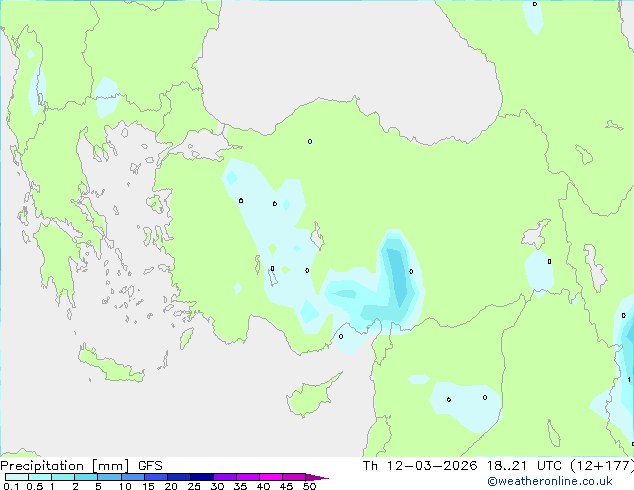Click the 10–15 mm legend color box
Viewport: 634px width, 490px height.
(x=132, y=477)
